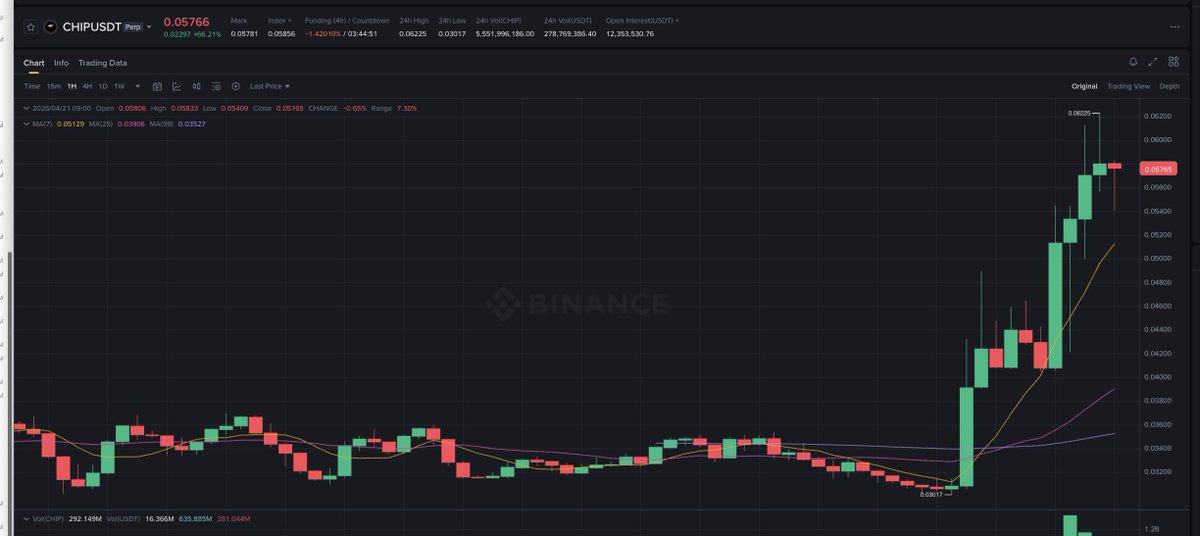Viewport: 1200px width, 536px height.
Task: Click the 0.04000 price axis label
Action: click(1158, 377)
